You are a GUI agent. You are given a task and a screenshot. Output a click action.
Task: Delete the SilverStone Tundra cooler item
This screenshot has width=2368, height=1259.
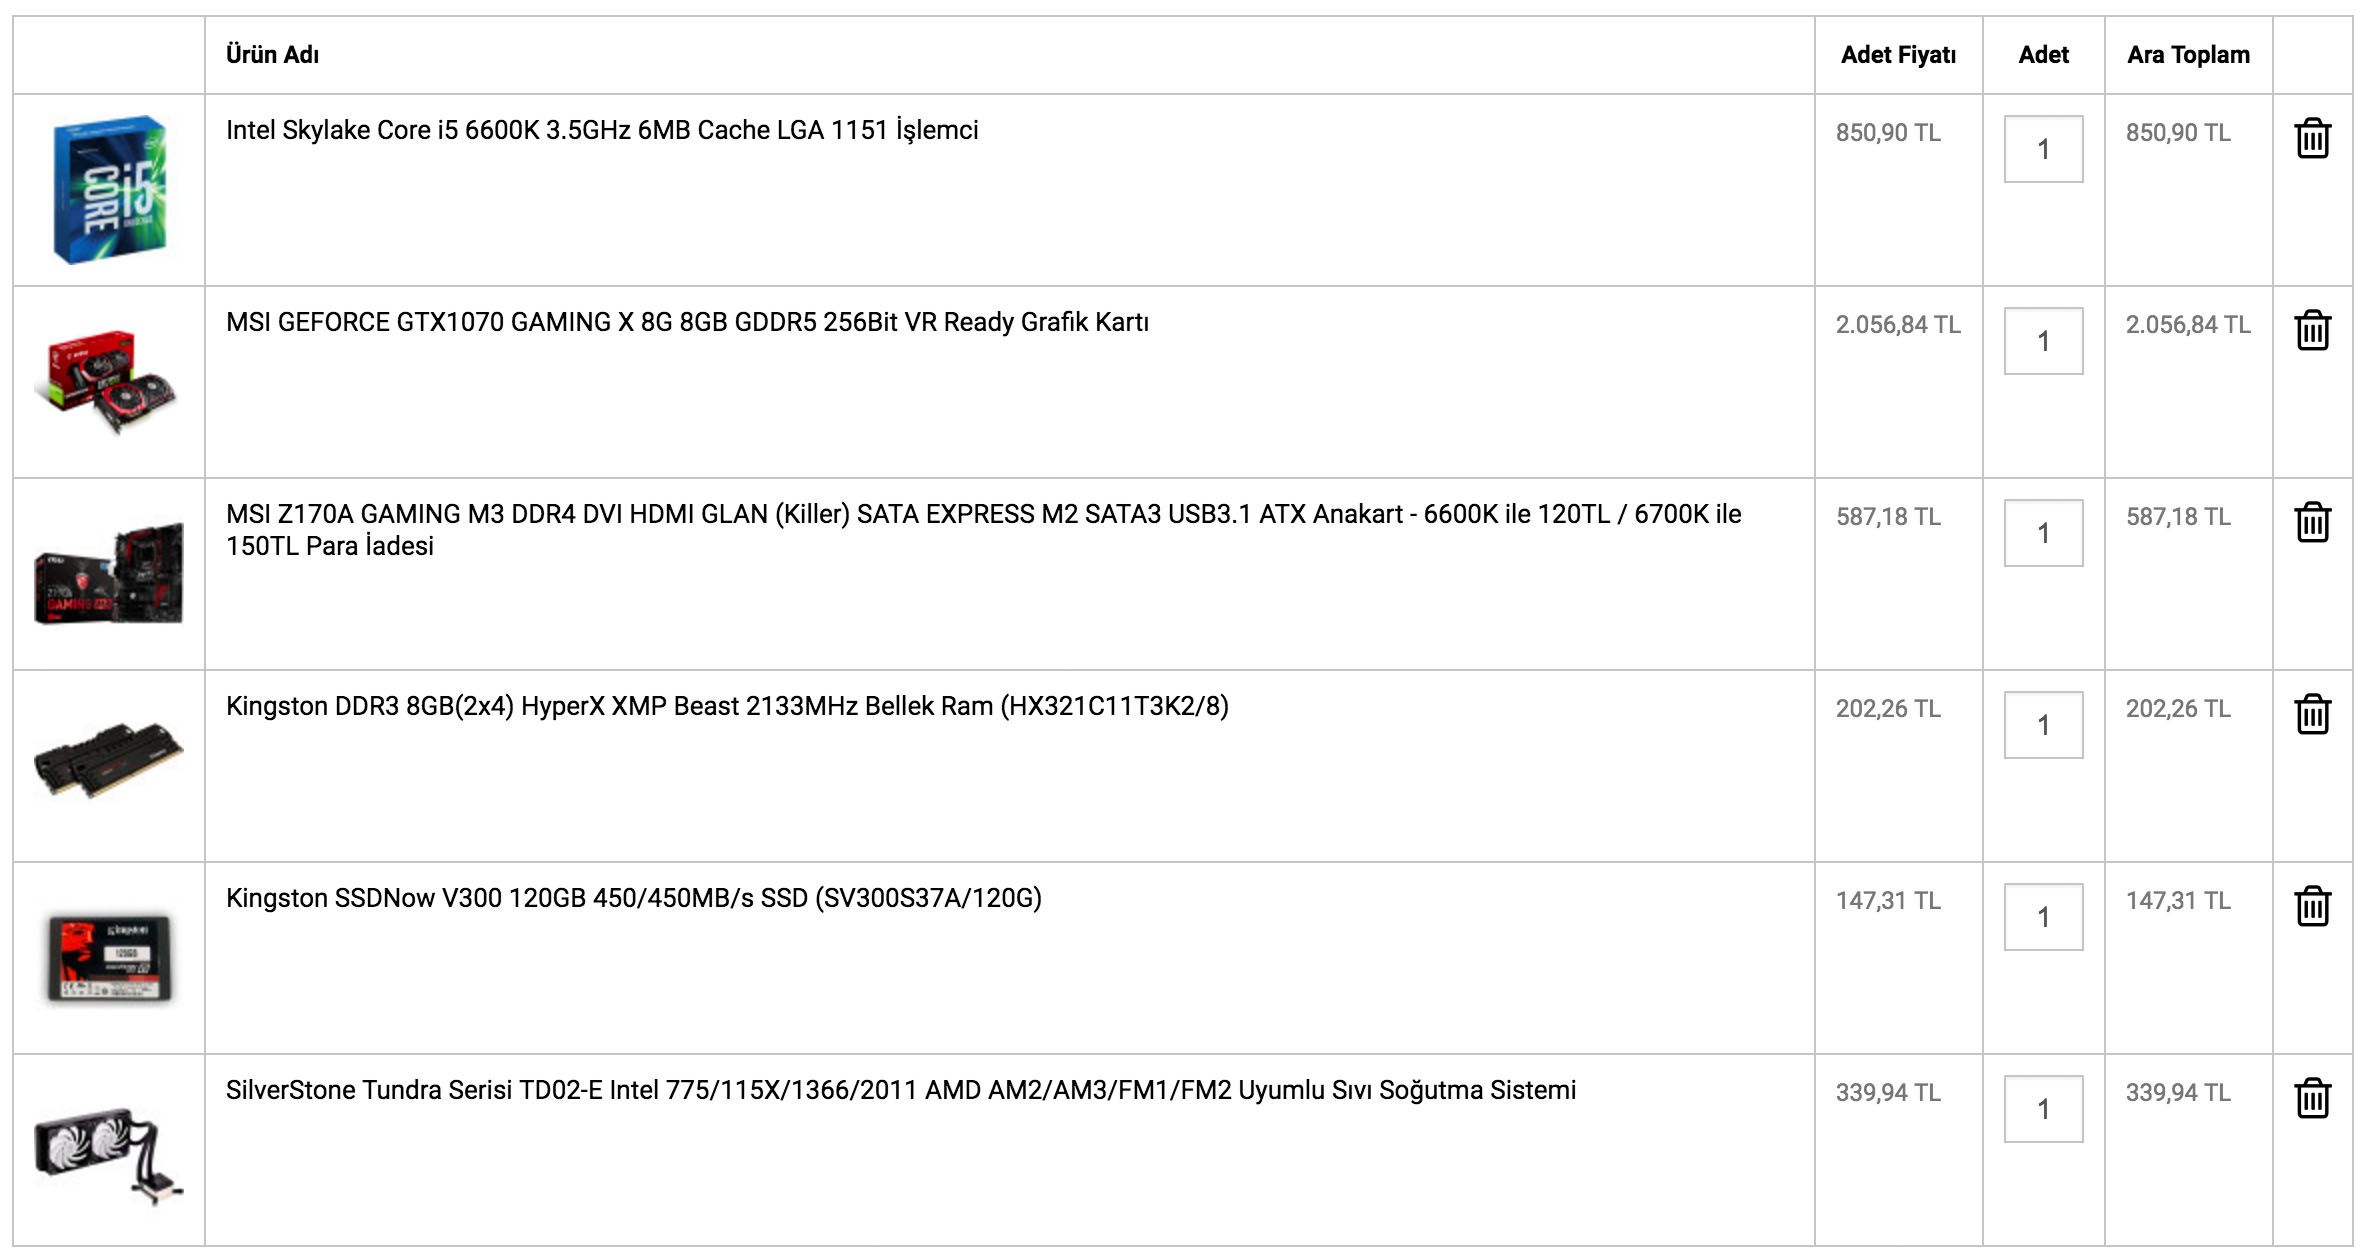tap(2312, 1098)
